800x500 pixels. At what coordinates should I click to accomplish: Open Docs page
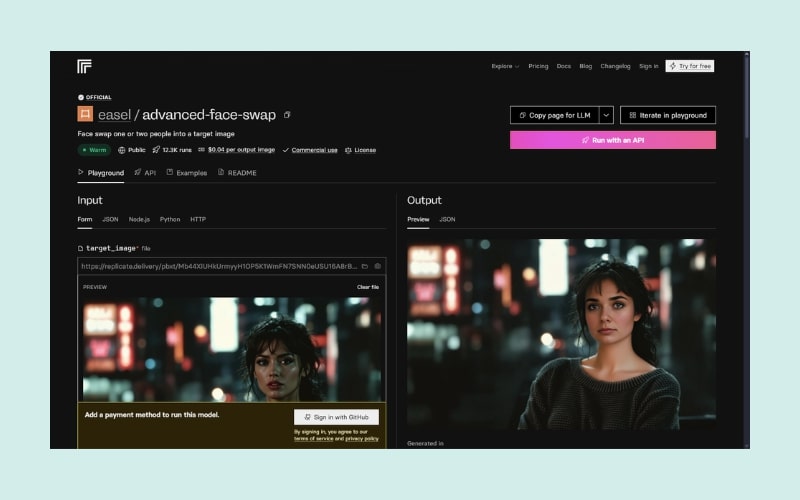tap(564, 66)
